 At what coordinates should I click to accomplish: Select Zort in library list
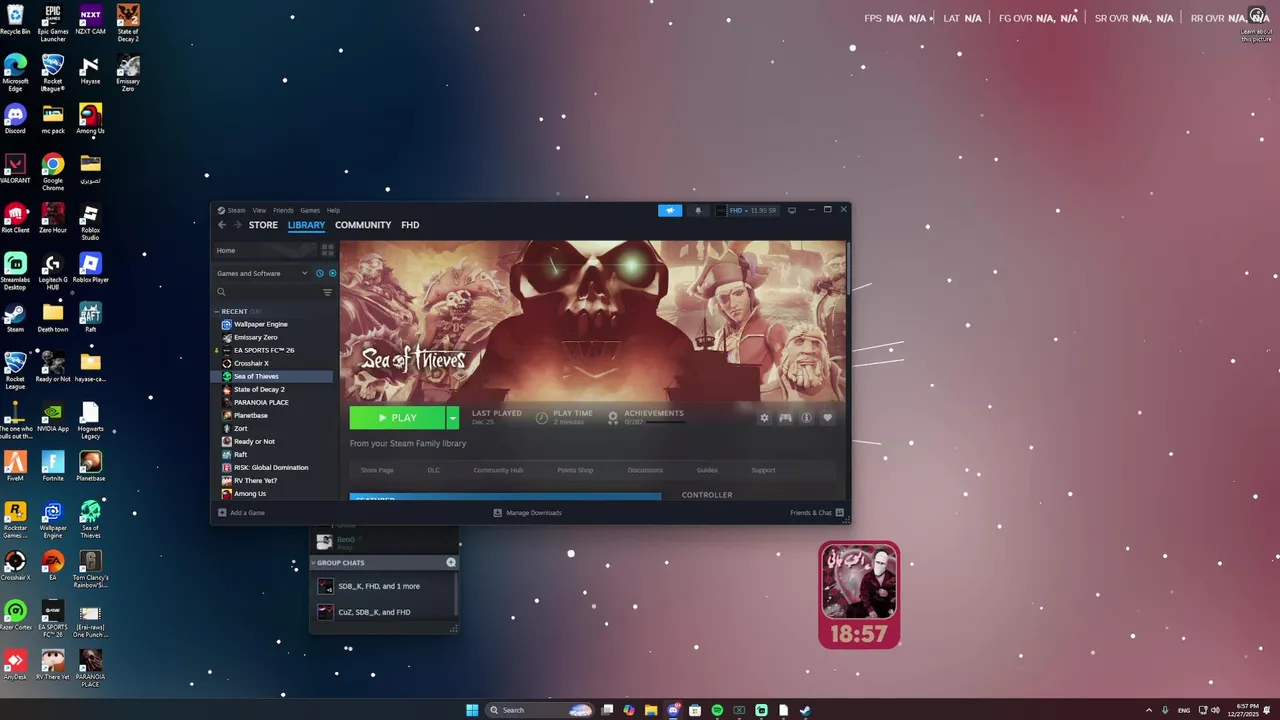(240, 428)
